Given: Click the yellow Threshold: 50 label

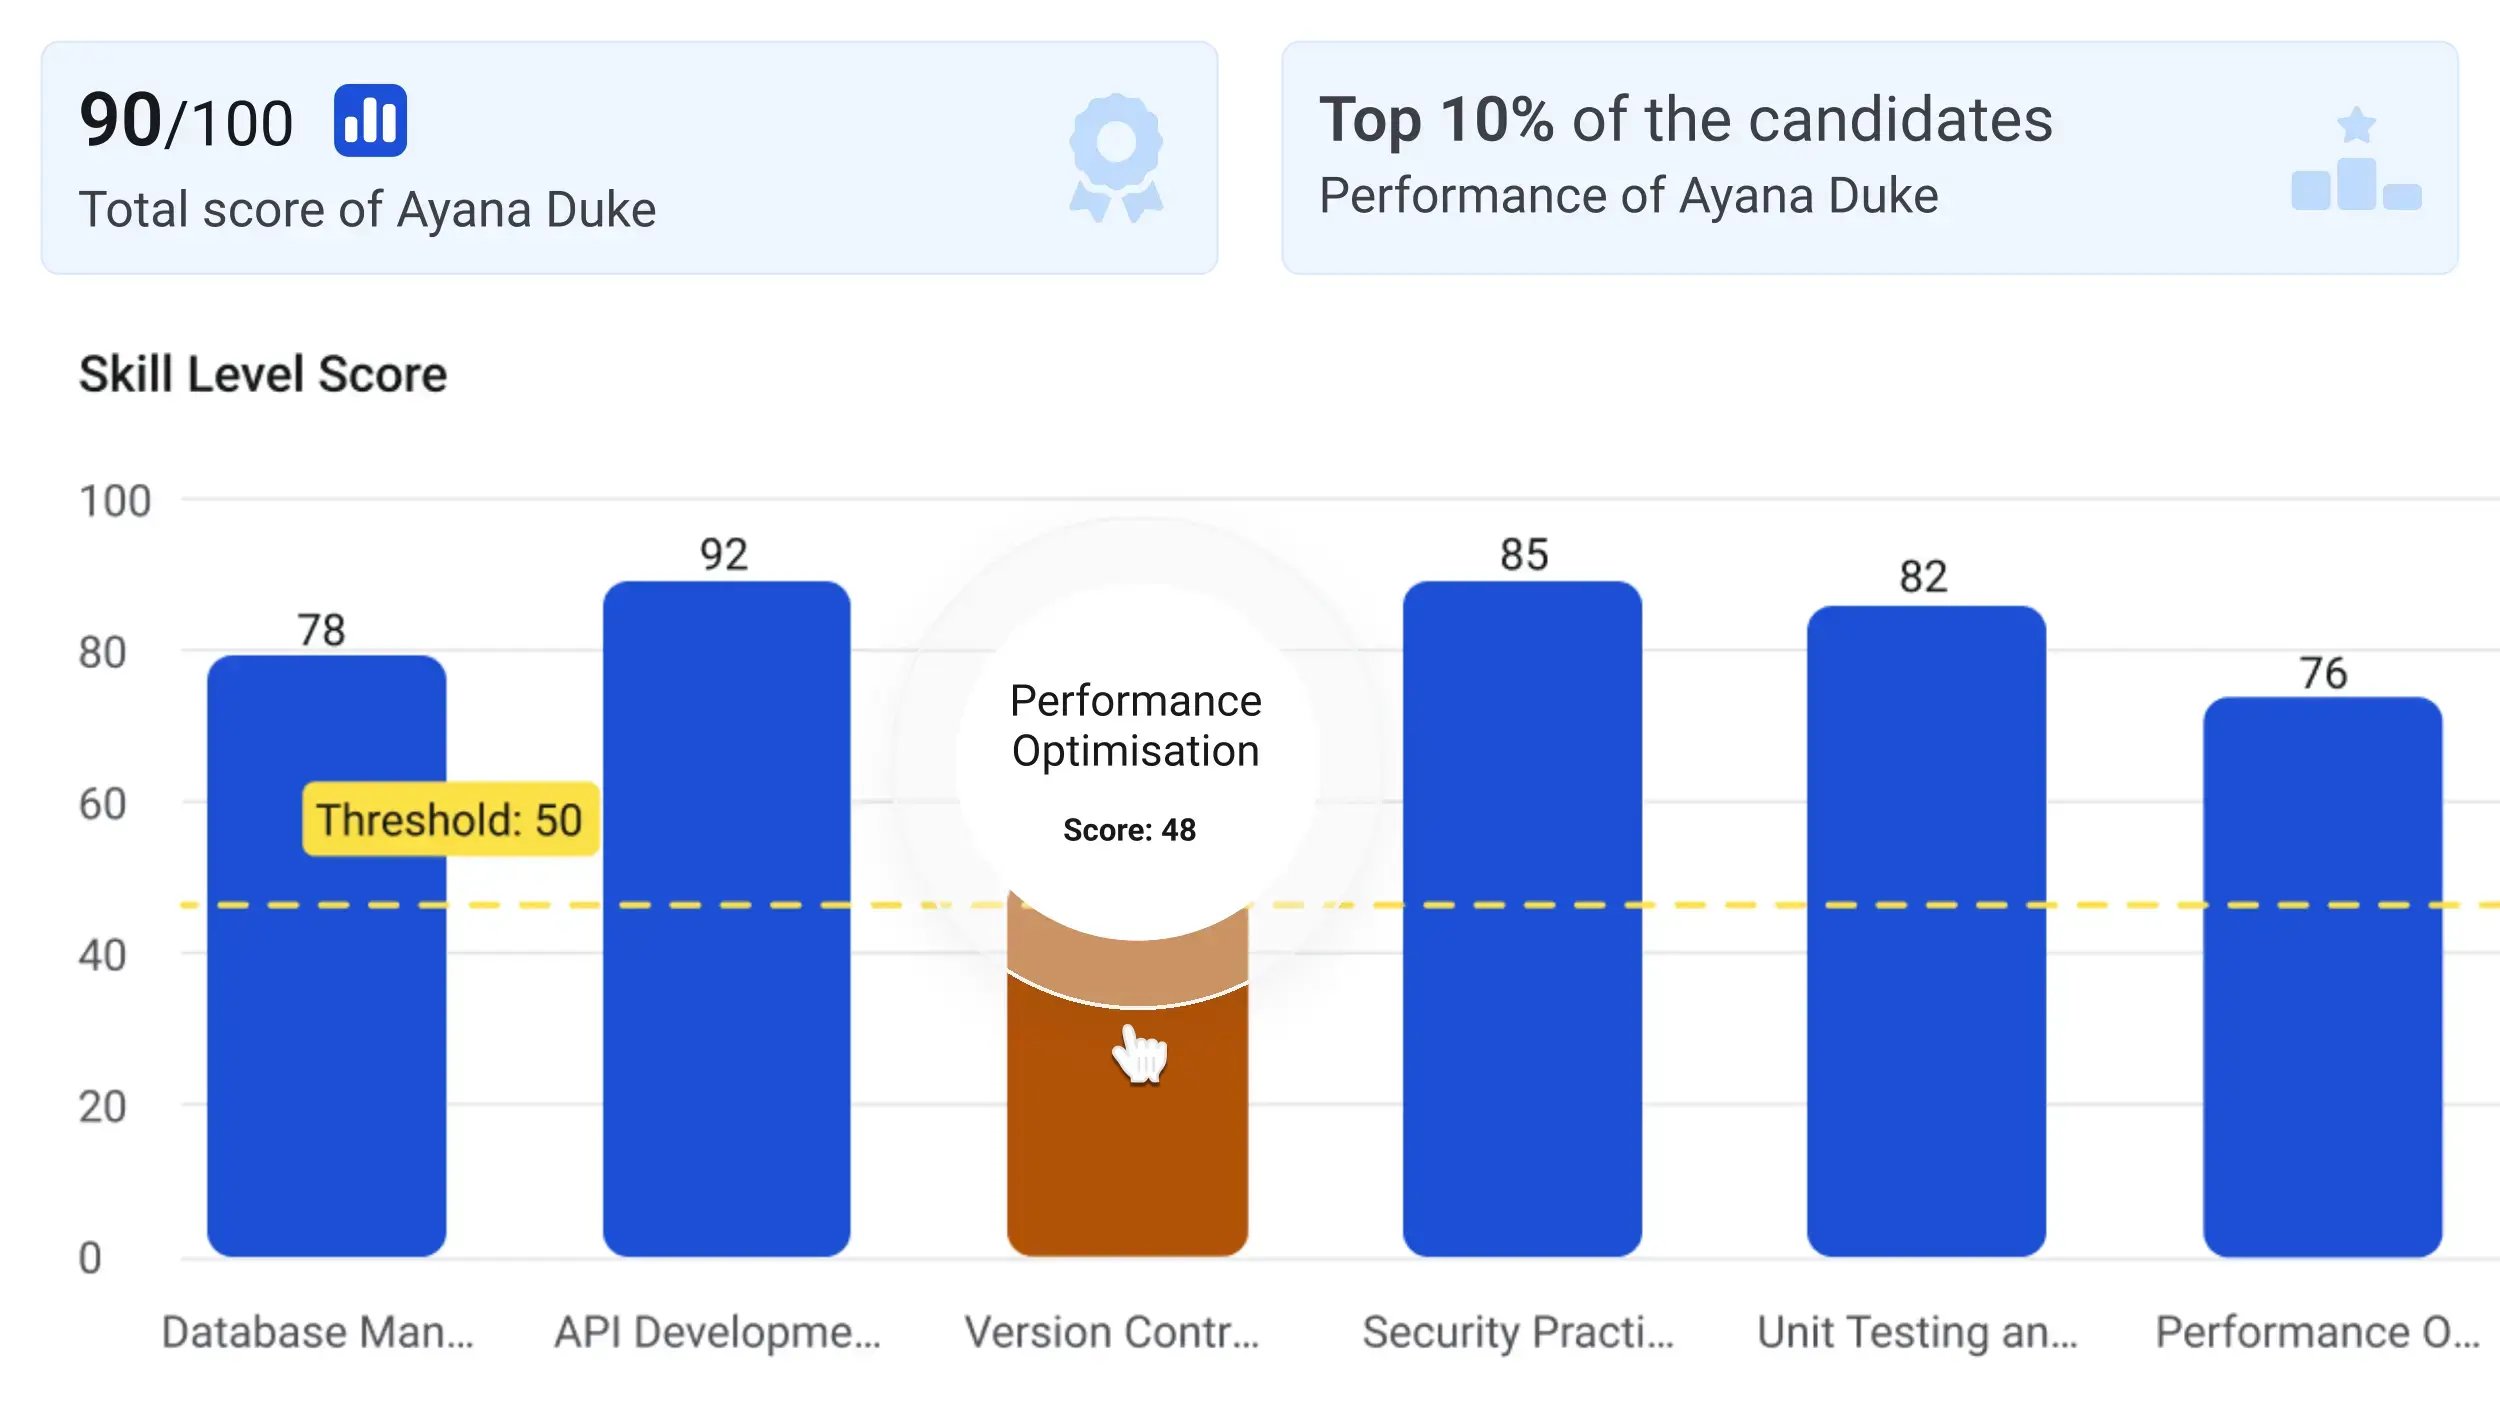Looking at the screenshot, I should coord(450,819).
